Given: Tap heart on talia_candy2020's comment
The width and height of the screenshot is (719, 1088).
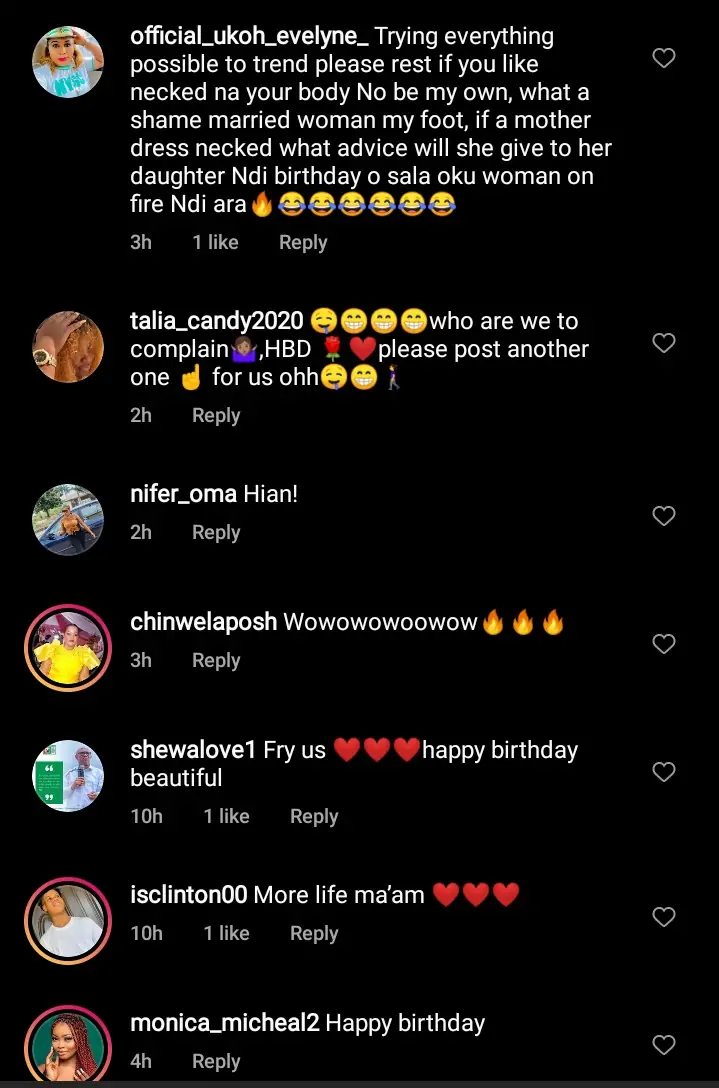Looking at the screenshot, I should point(664,343).
